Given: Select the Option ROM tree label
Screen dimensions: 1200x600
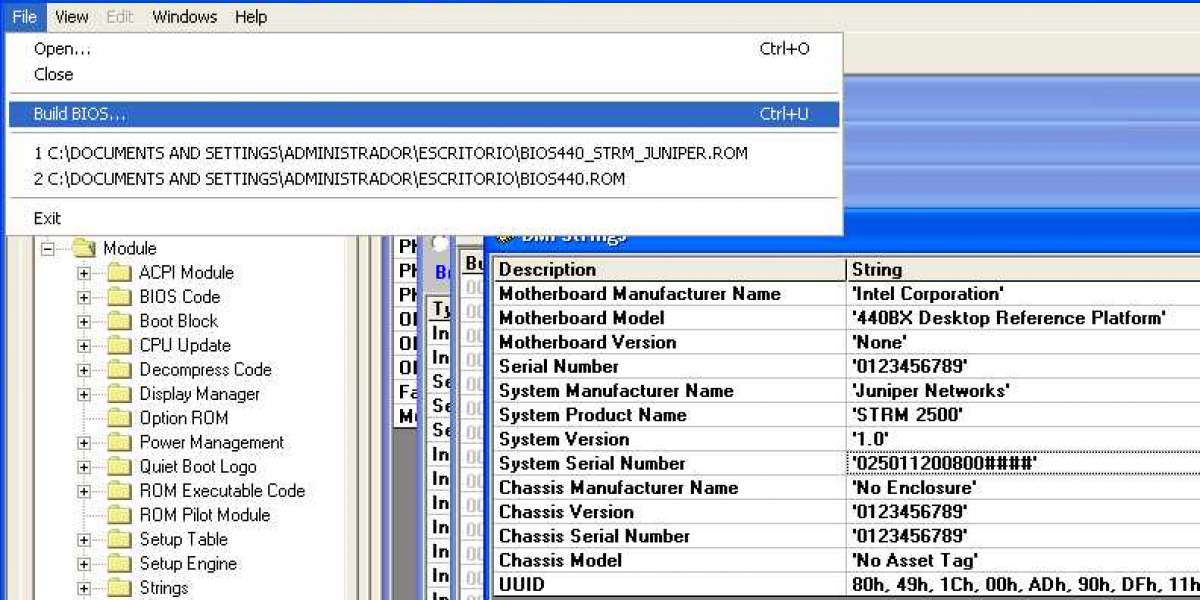Looking at the screenshot, I should coord(184,418).
